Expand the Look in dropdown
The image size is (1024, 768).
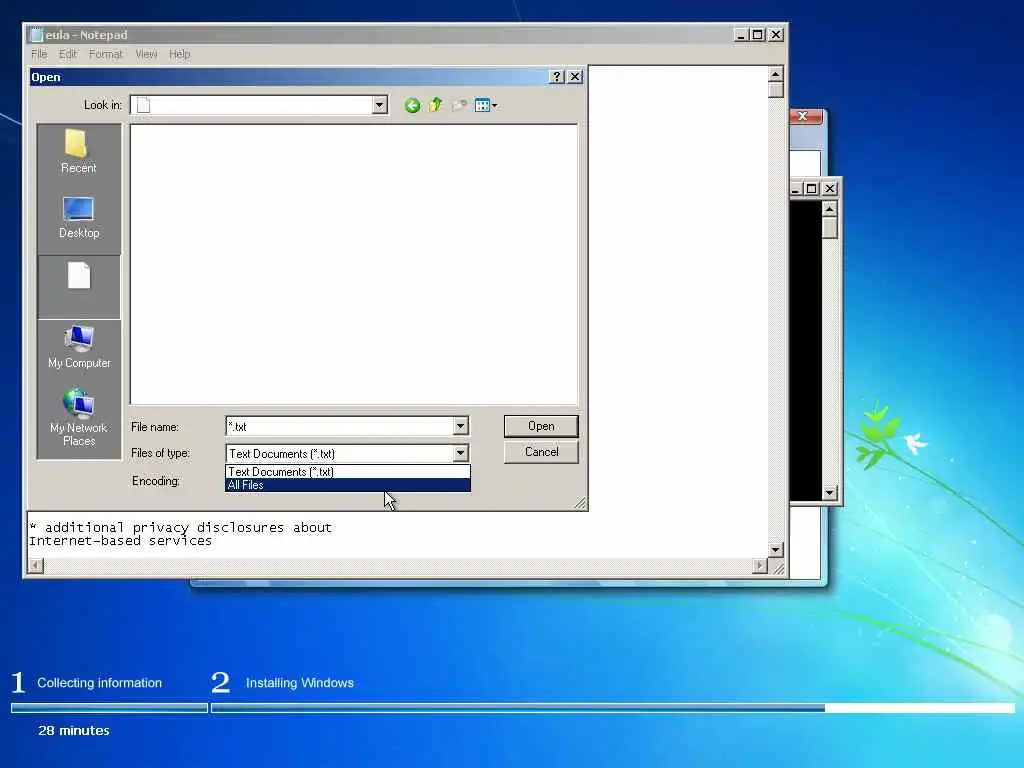point(379,105)
